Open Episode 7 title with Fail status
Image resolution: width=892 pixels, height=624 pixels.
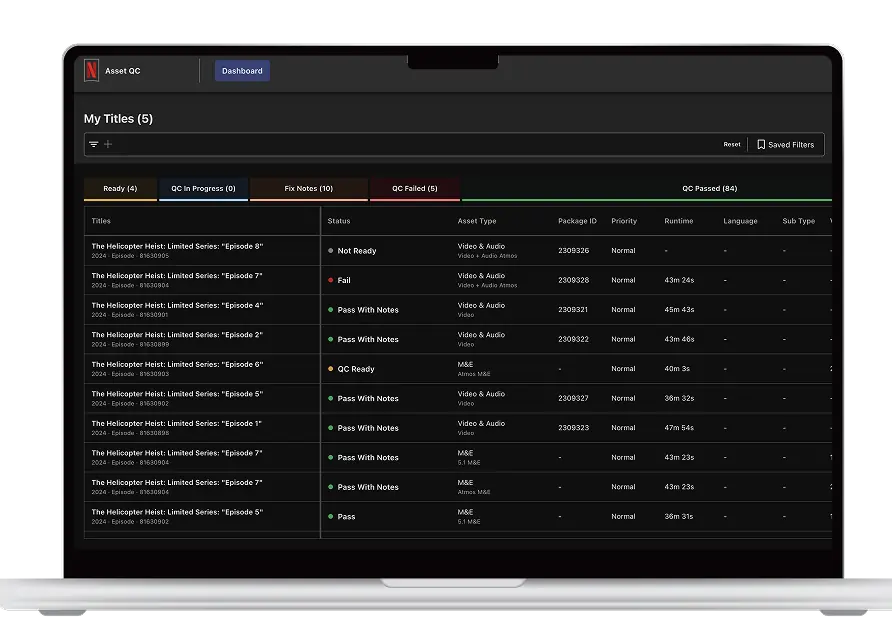[x=177, y=276]
